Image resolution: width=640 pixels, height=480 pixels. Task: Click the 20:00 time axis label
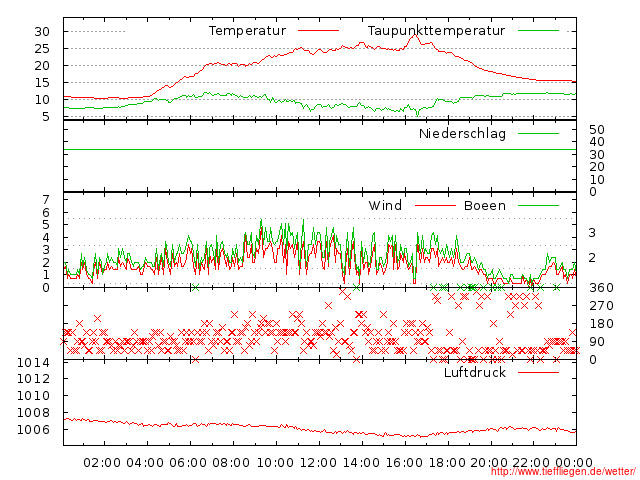(489, 463)
